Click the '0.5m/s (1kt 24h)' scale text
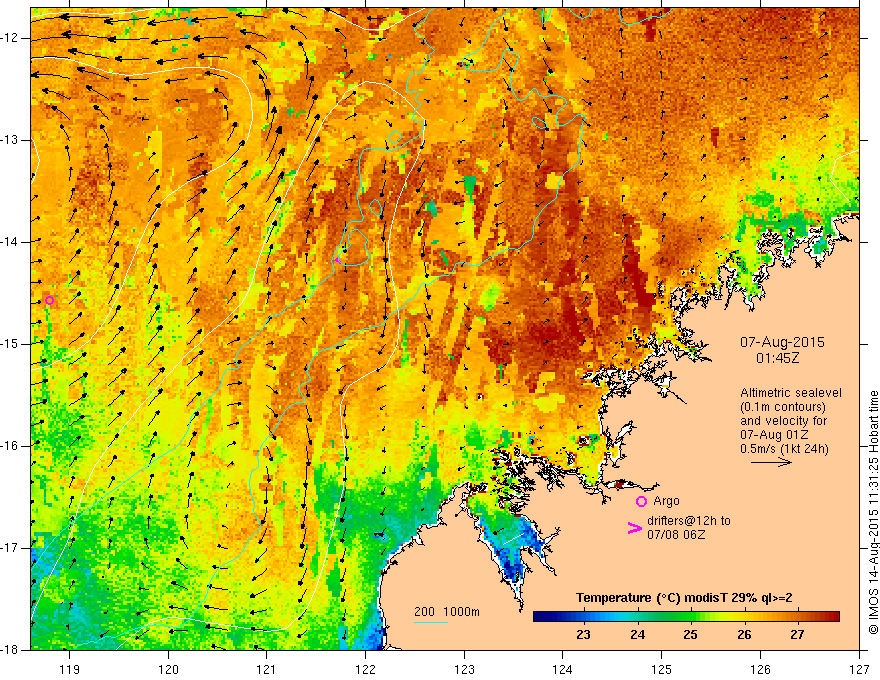This screenshot has width=880, height=680. [784, 449]
